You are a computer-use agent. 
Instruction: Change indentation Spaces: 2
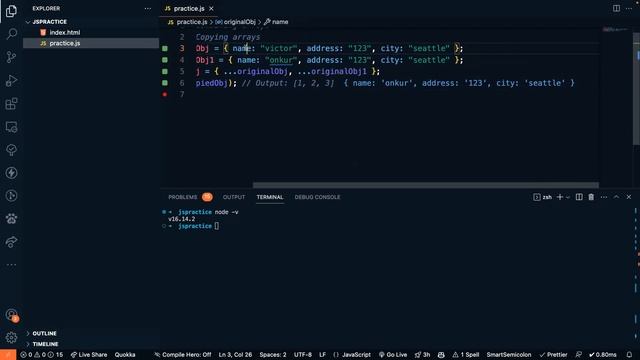pos(273,355)
